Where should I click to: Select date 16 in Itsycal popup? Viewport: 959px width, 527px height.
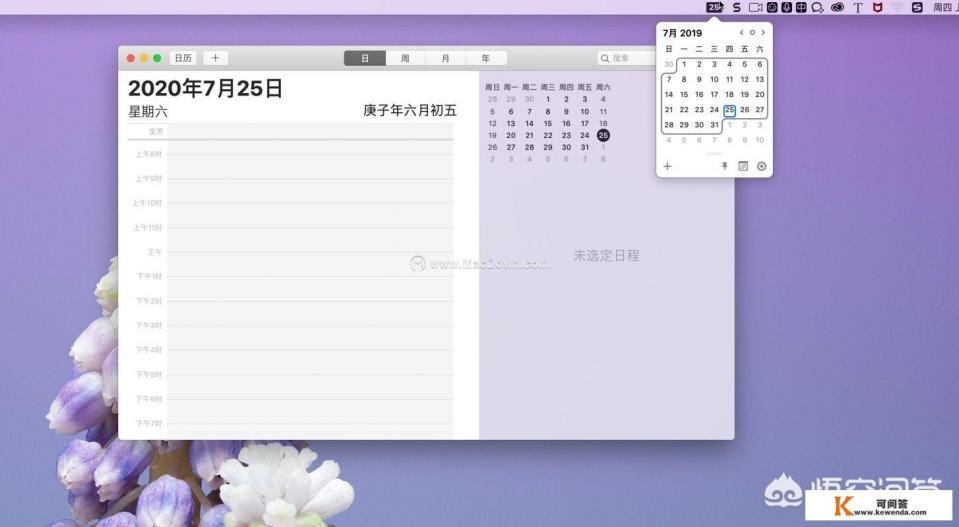699,95
